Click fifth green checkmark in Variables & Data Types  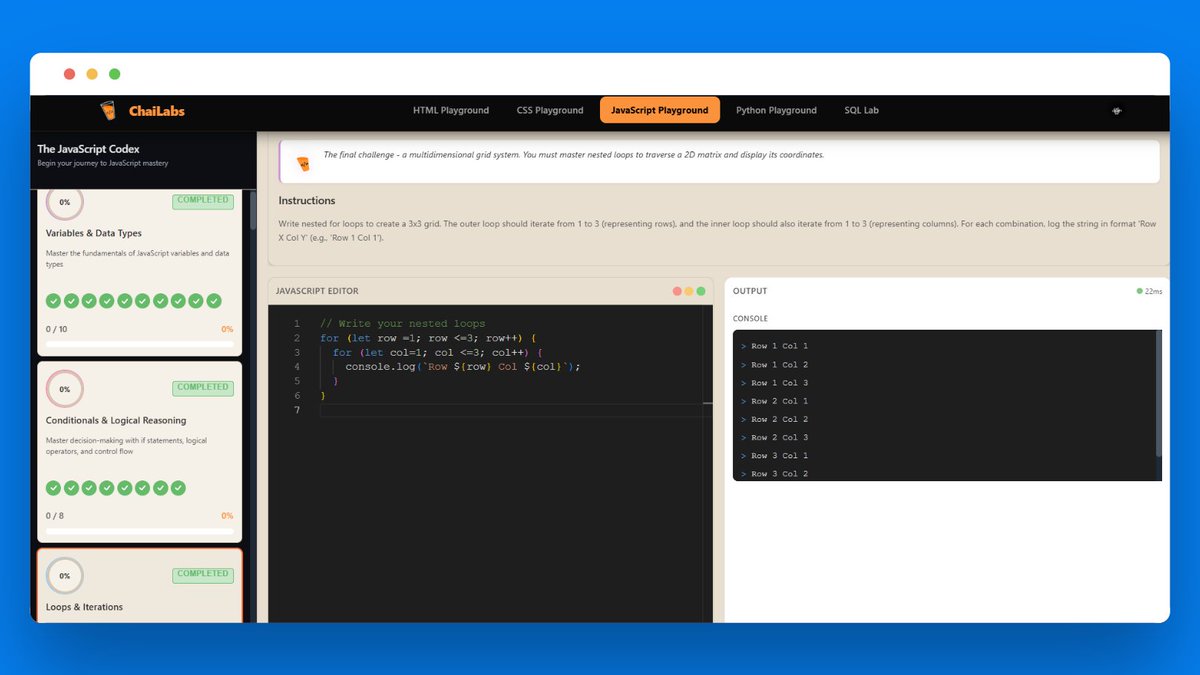click(125, 300)
